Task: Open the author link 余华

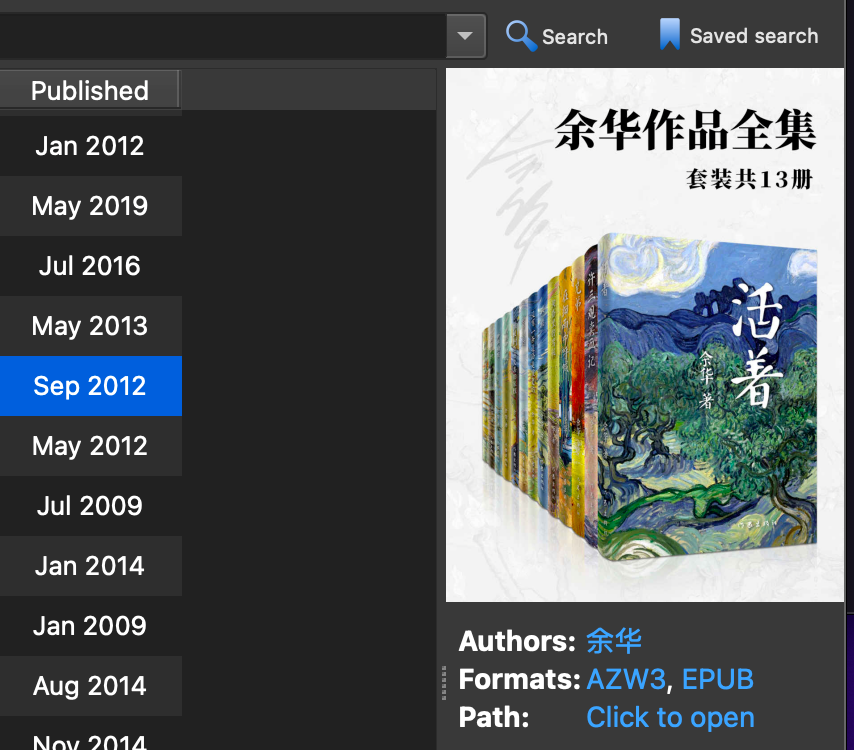Action: 614,641
